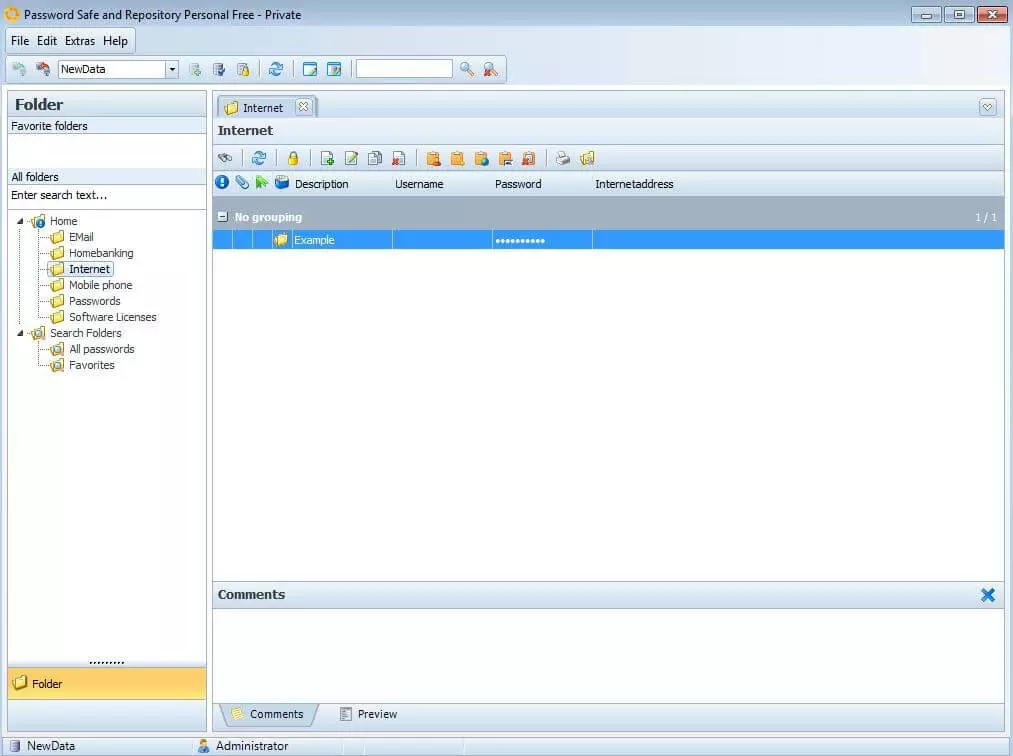The height and width of the screenshot is (756, 1013).
Task: Click the edit record icon with pencil
Action: point(351,158)
